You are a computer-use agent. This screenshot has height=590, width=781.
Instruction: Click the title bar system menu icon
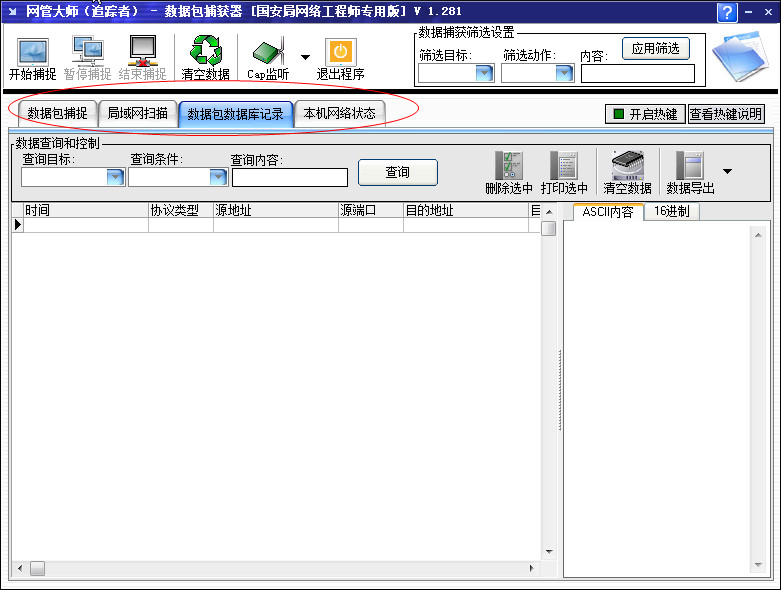point(12,11)
